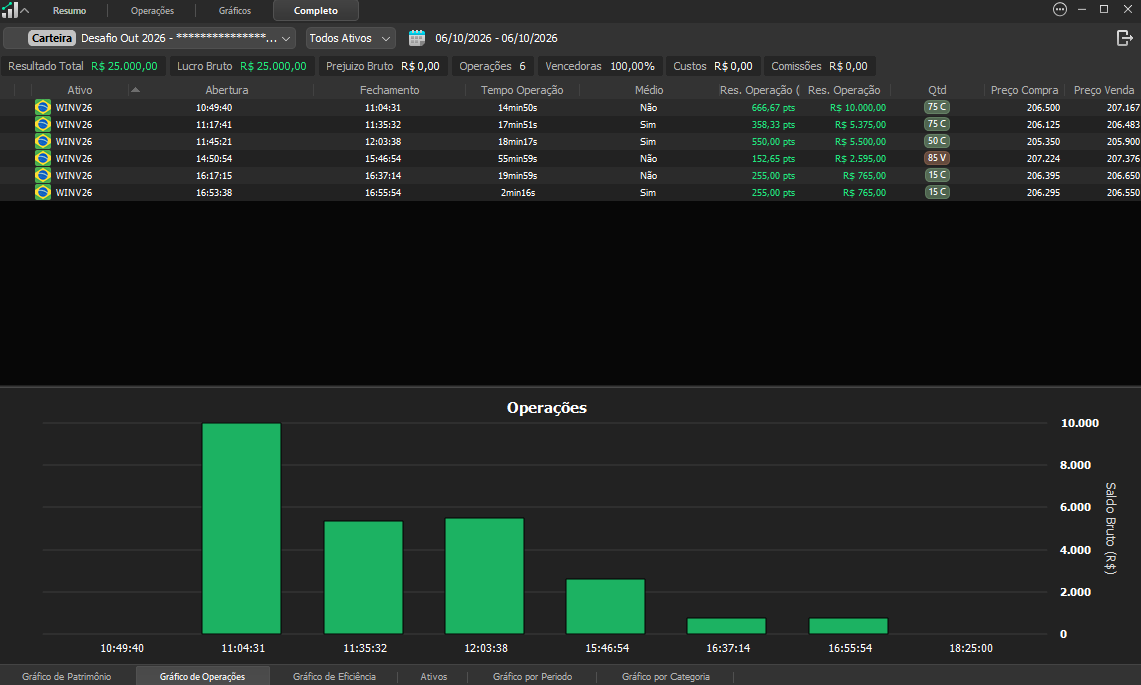
Task: Click Brazil flag icon on the 11:17:41 row
Action: (x=43, y=124)
